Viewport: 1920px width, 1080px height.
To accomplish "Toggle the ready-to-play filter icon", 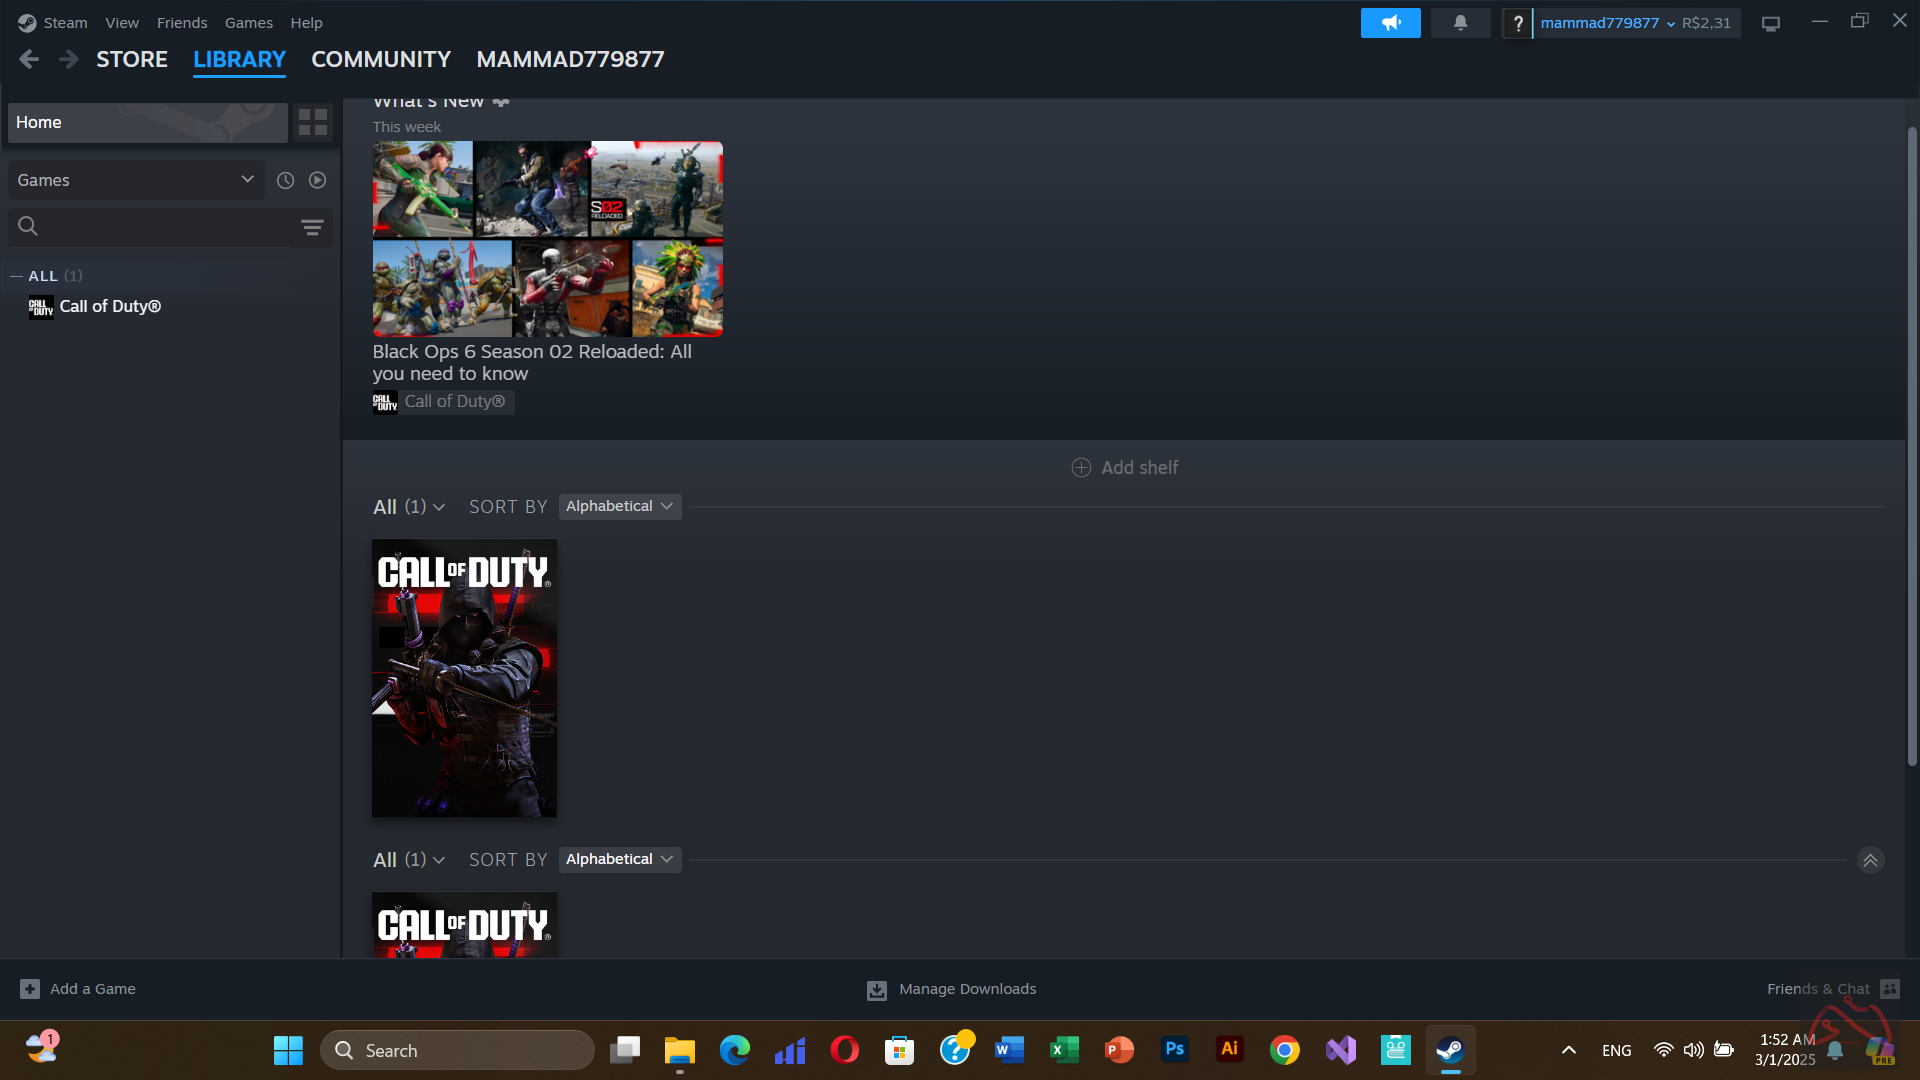I will point(317,180).
